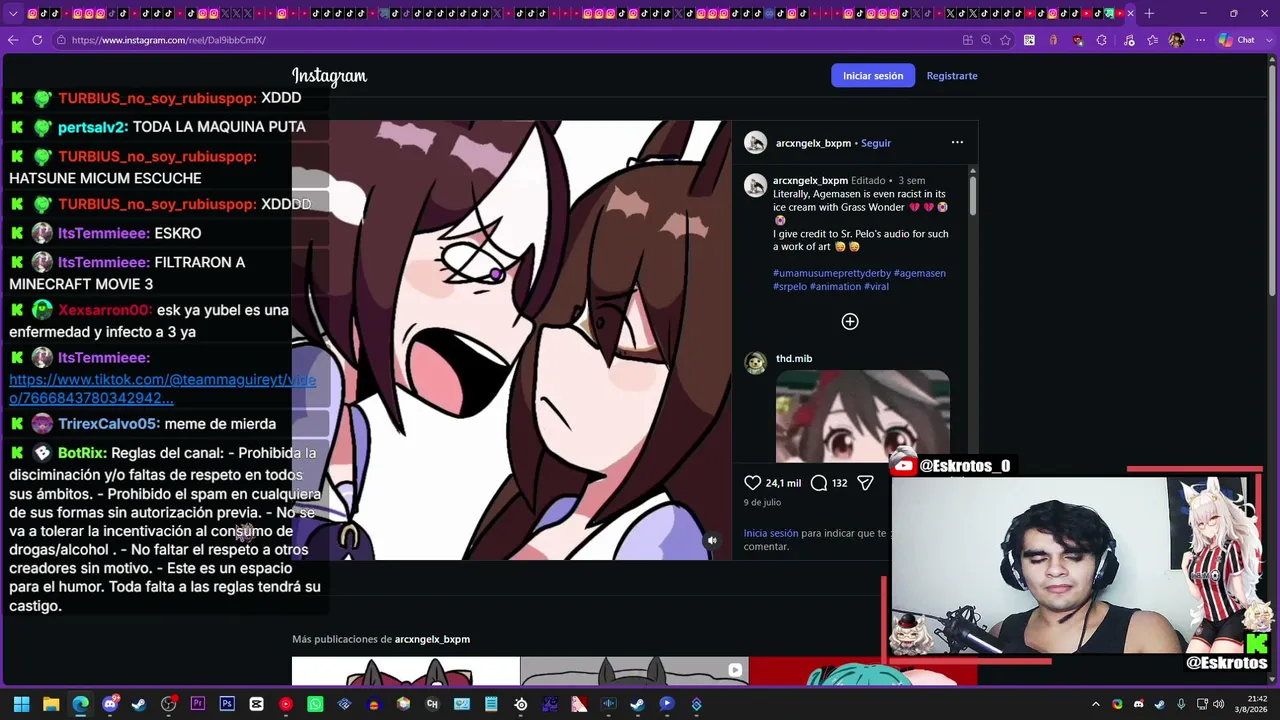Click the Inicia sesión link to comment
Screen dimensions: 1280x720
(x=771, y=533)
